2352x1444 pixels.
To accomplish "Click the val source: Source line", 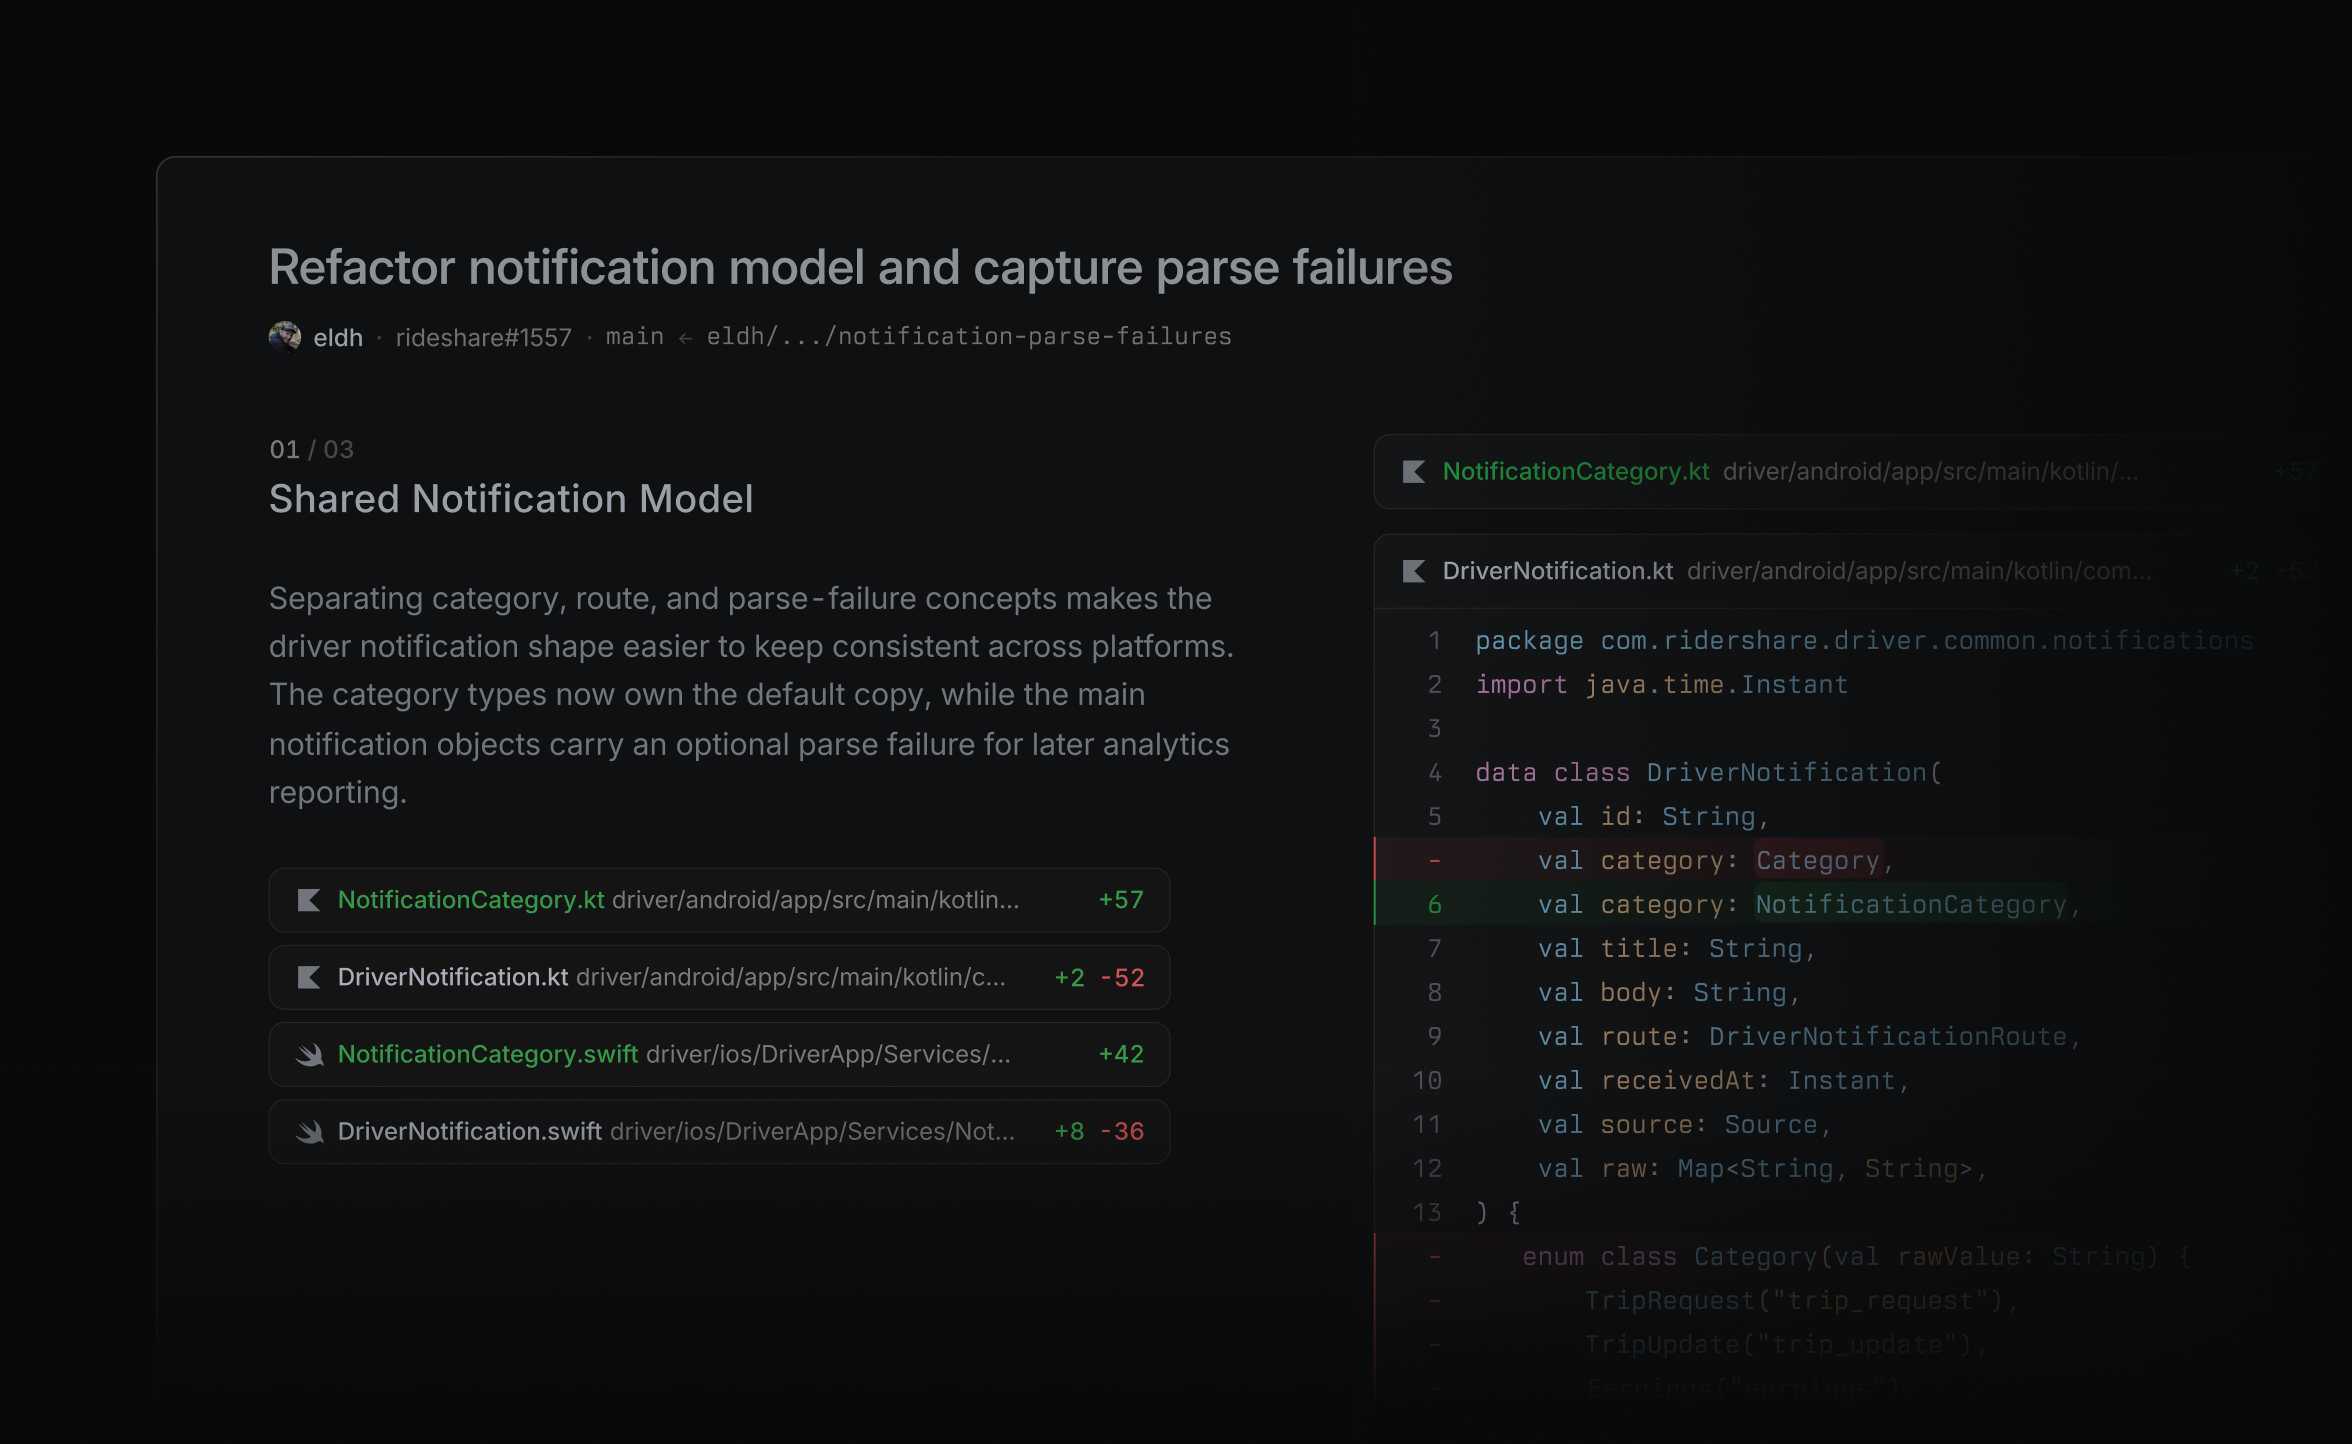I will click(x=1684, y=1125).
